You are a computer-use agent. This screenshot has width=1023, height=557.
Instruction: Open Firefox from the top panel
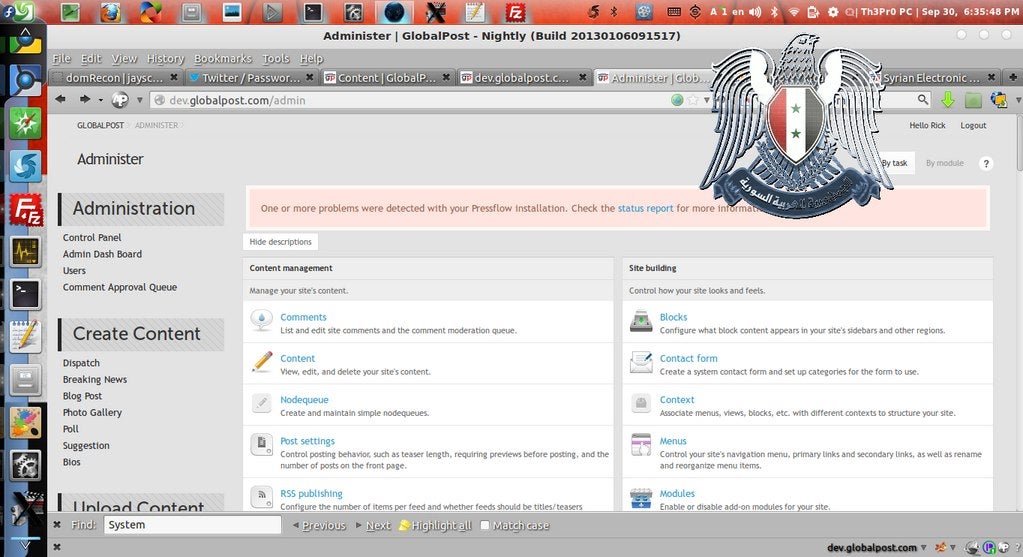(110, 12)
